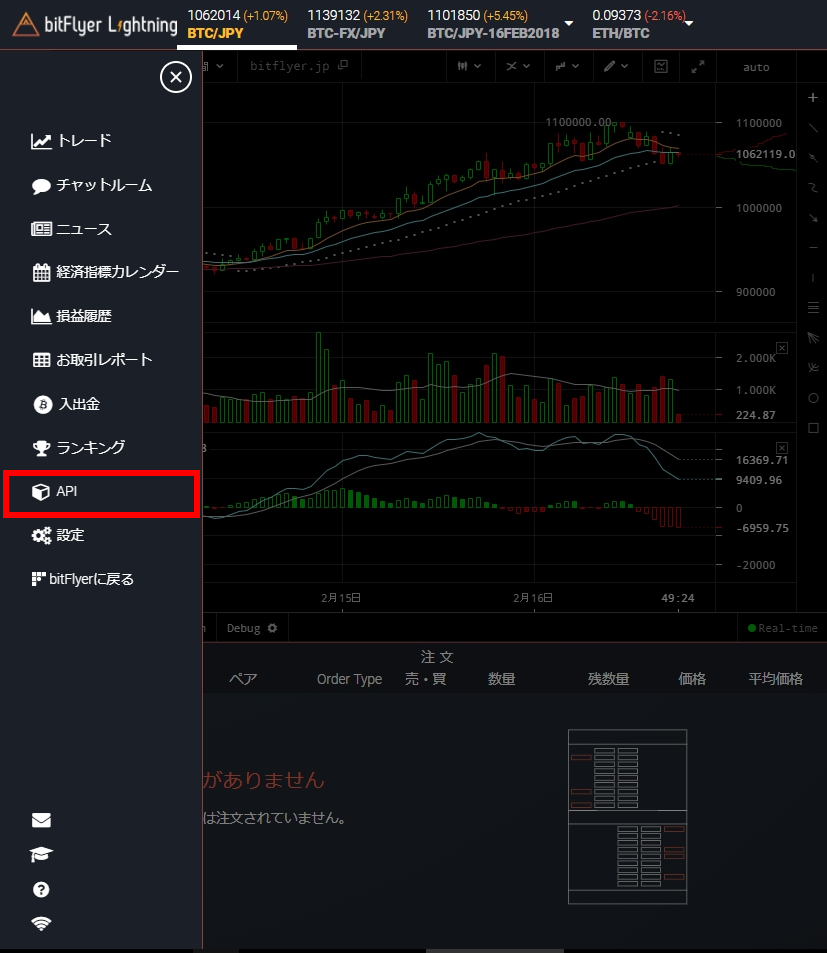Open the ランキング ranking page

[x=78, y=448]
